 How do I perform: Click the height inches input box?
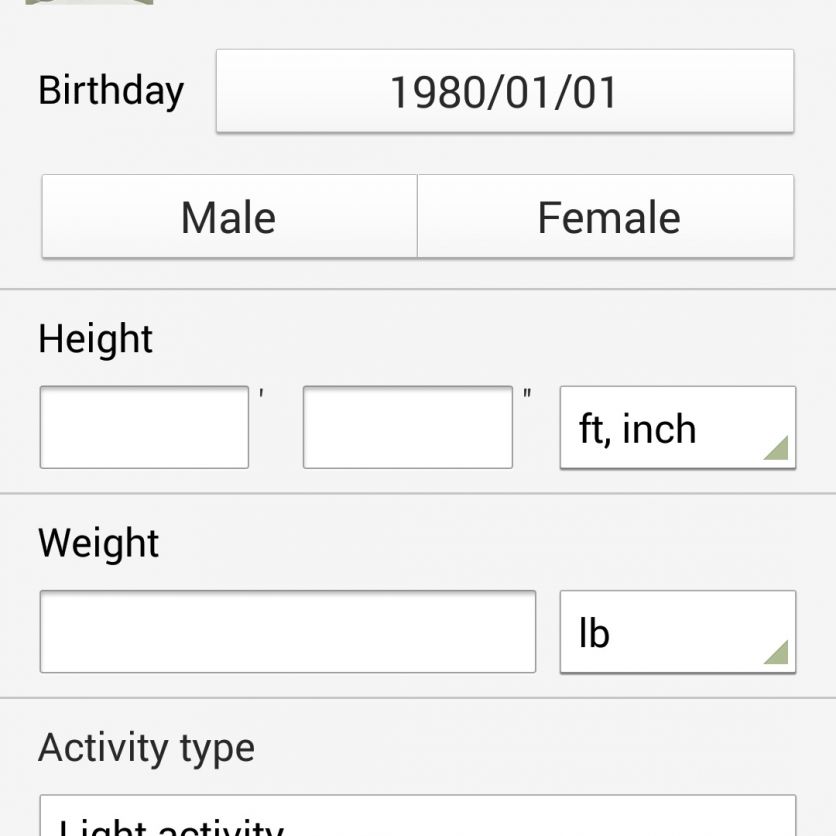click(x=407, y=427)
